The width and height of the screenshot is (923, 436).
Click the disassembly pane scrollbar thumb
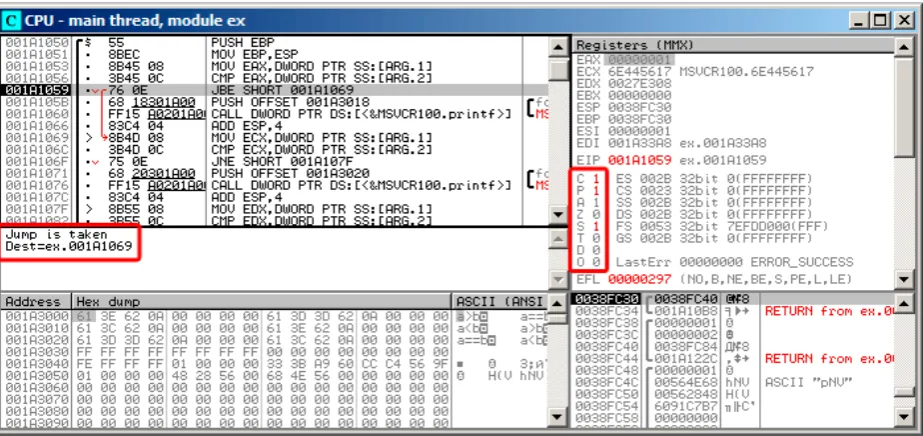pos(557,68)
